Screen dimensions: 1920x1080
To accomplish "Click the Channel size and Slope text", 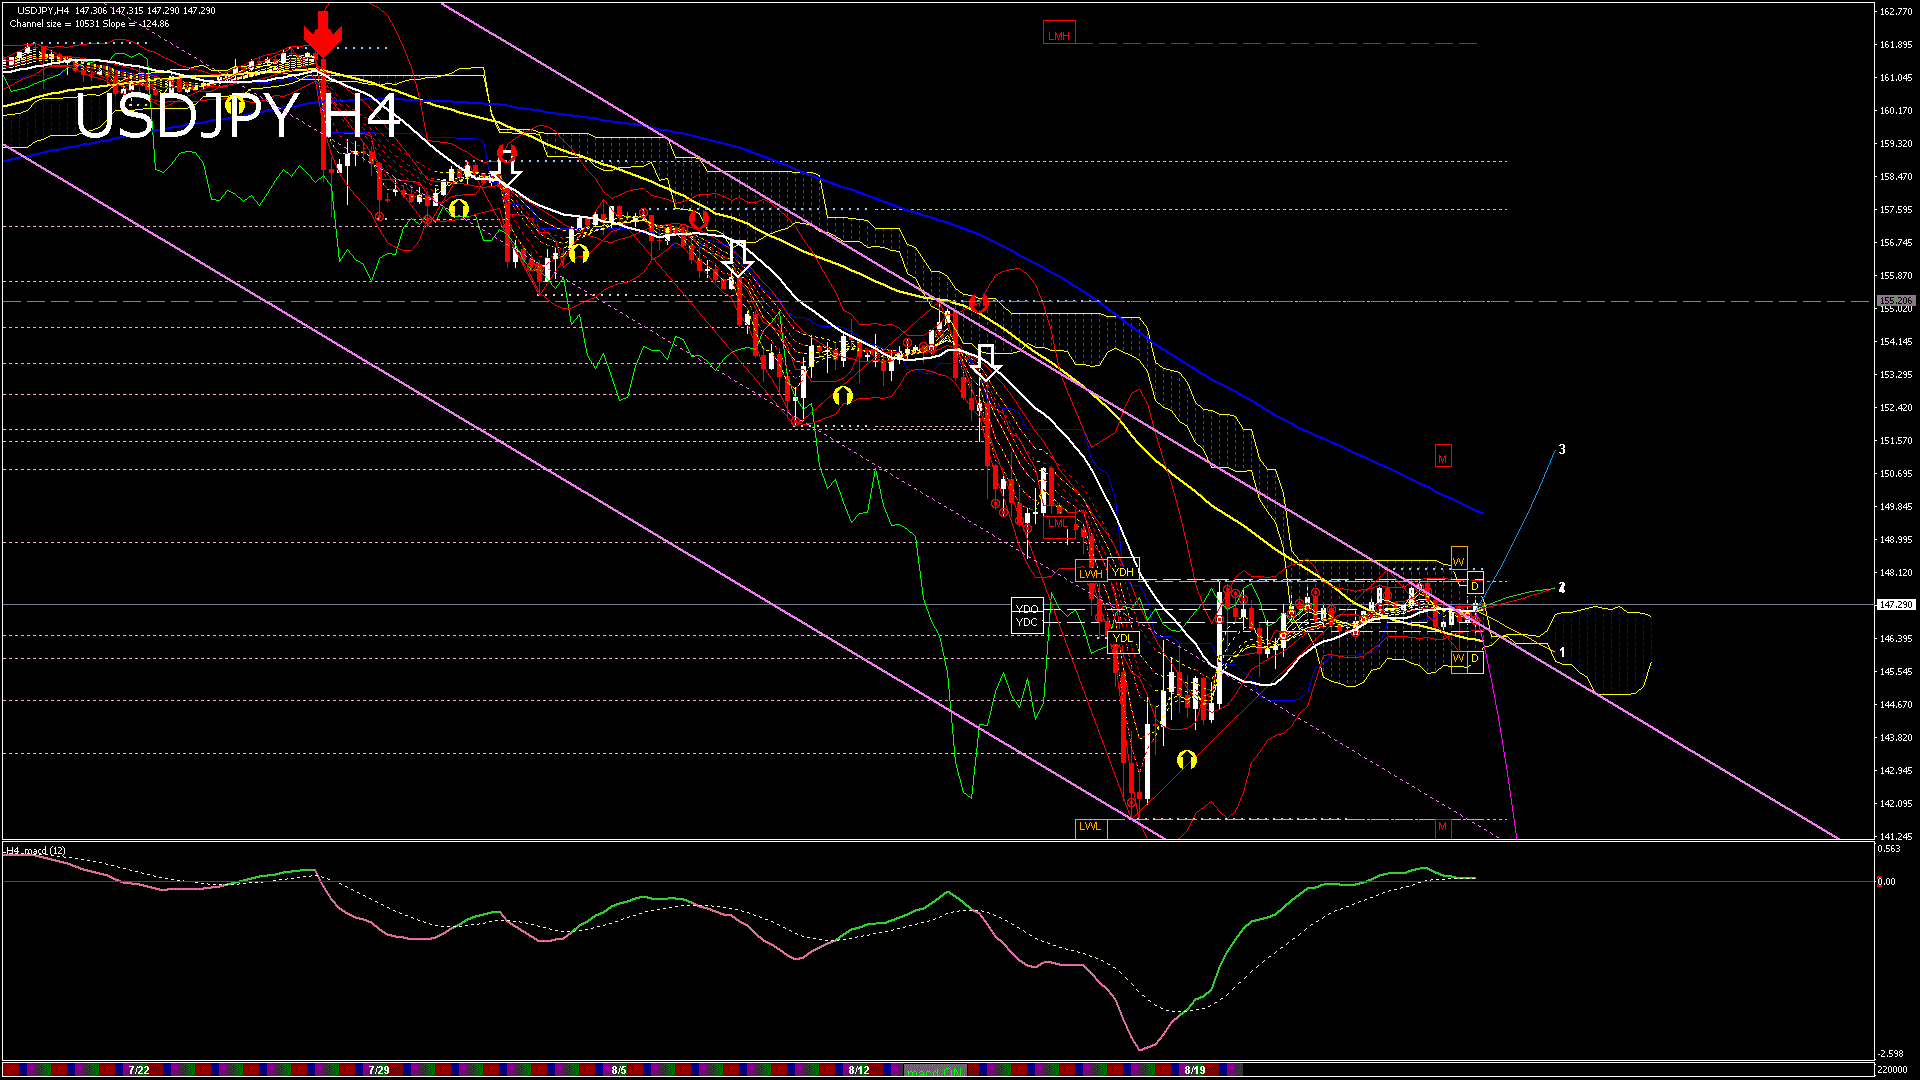I will (x=89, y=24).
